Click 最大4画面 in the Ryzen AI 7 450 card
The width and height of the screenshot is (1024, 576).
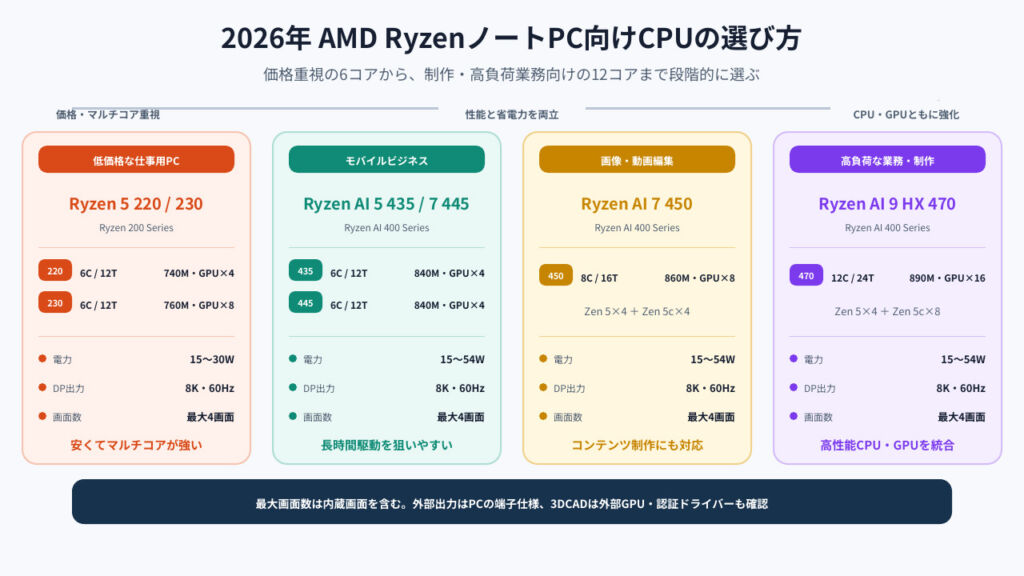(711, 417)
